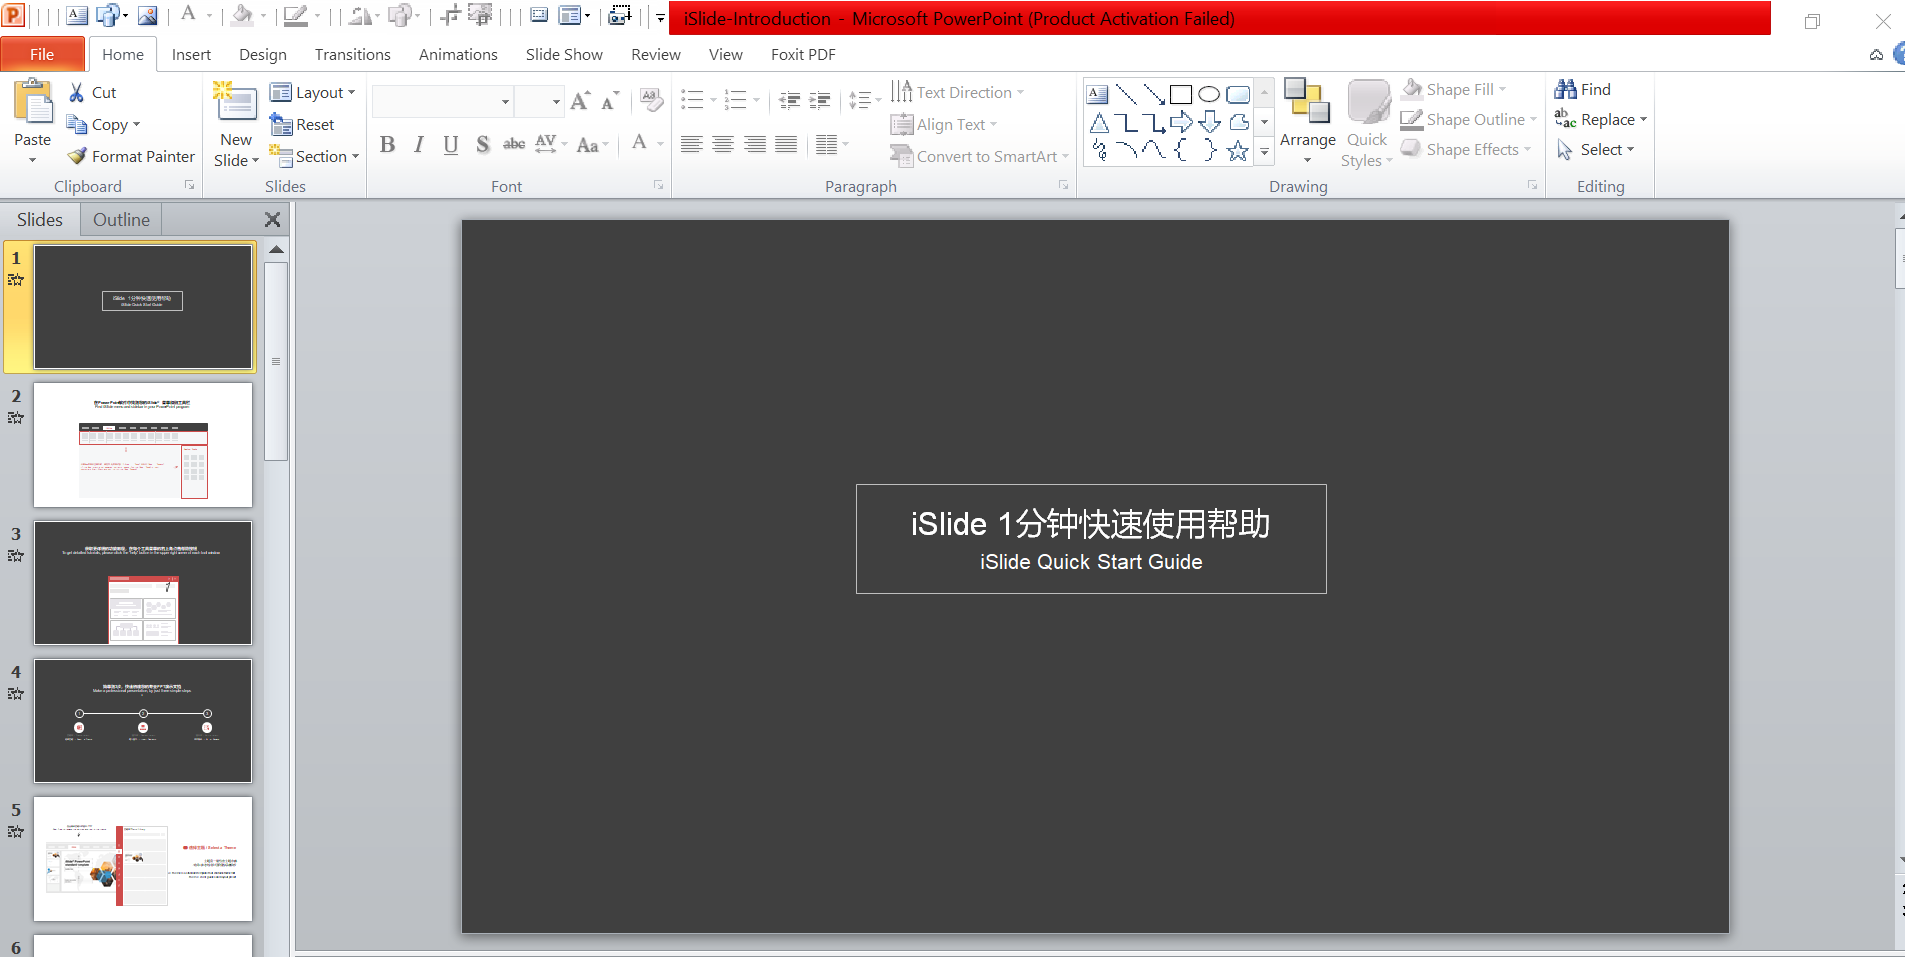Open the font size dropdown

pyautogui.click(x=555, y=101)
